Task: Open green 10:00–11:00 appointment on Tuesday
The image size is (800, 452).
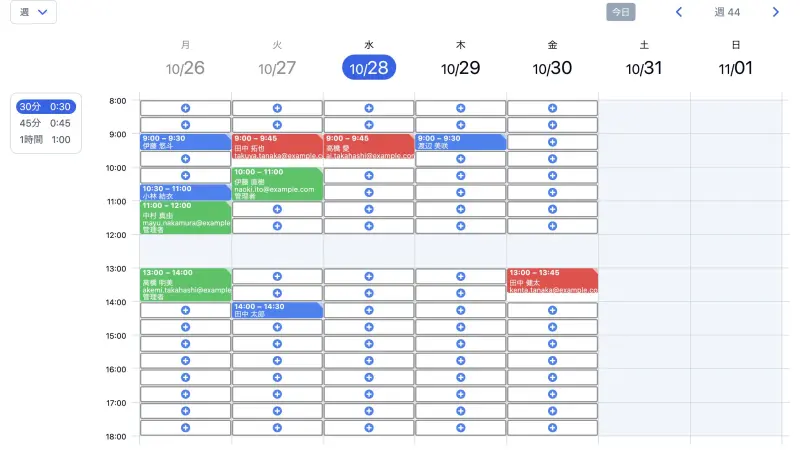Action: 277,184
